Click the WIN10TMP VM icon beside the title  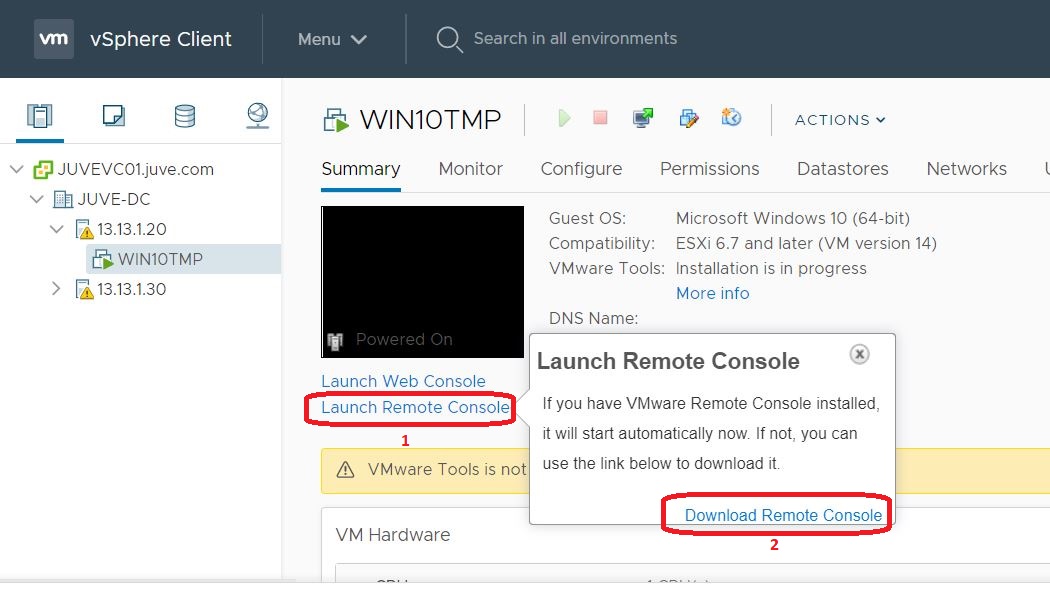336,120
